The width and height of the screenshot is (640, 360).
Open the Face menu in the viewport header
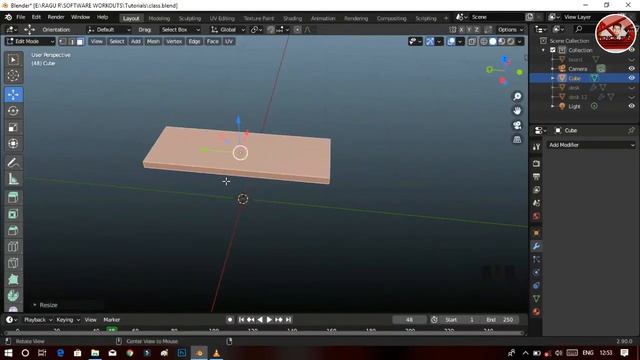(x=212, y=41)
